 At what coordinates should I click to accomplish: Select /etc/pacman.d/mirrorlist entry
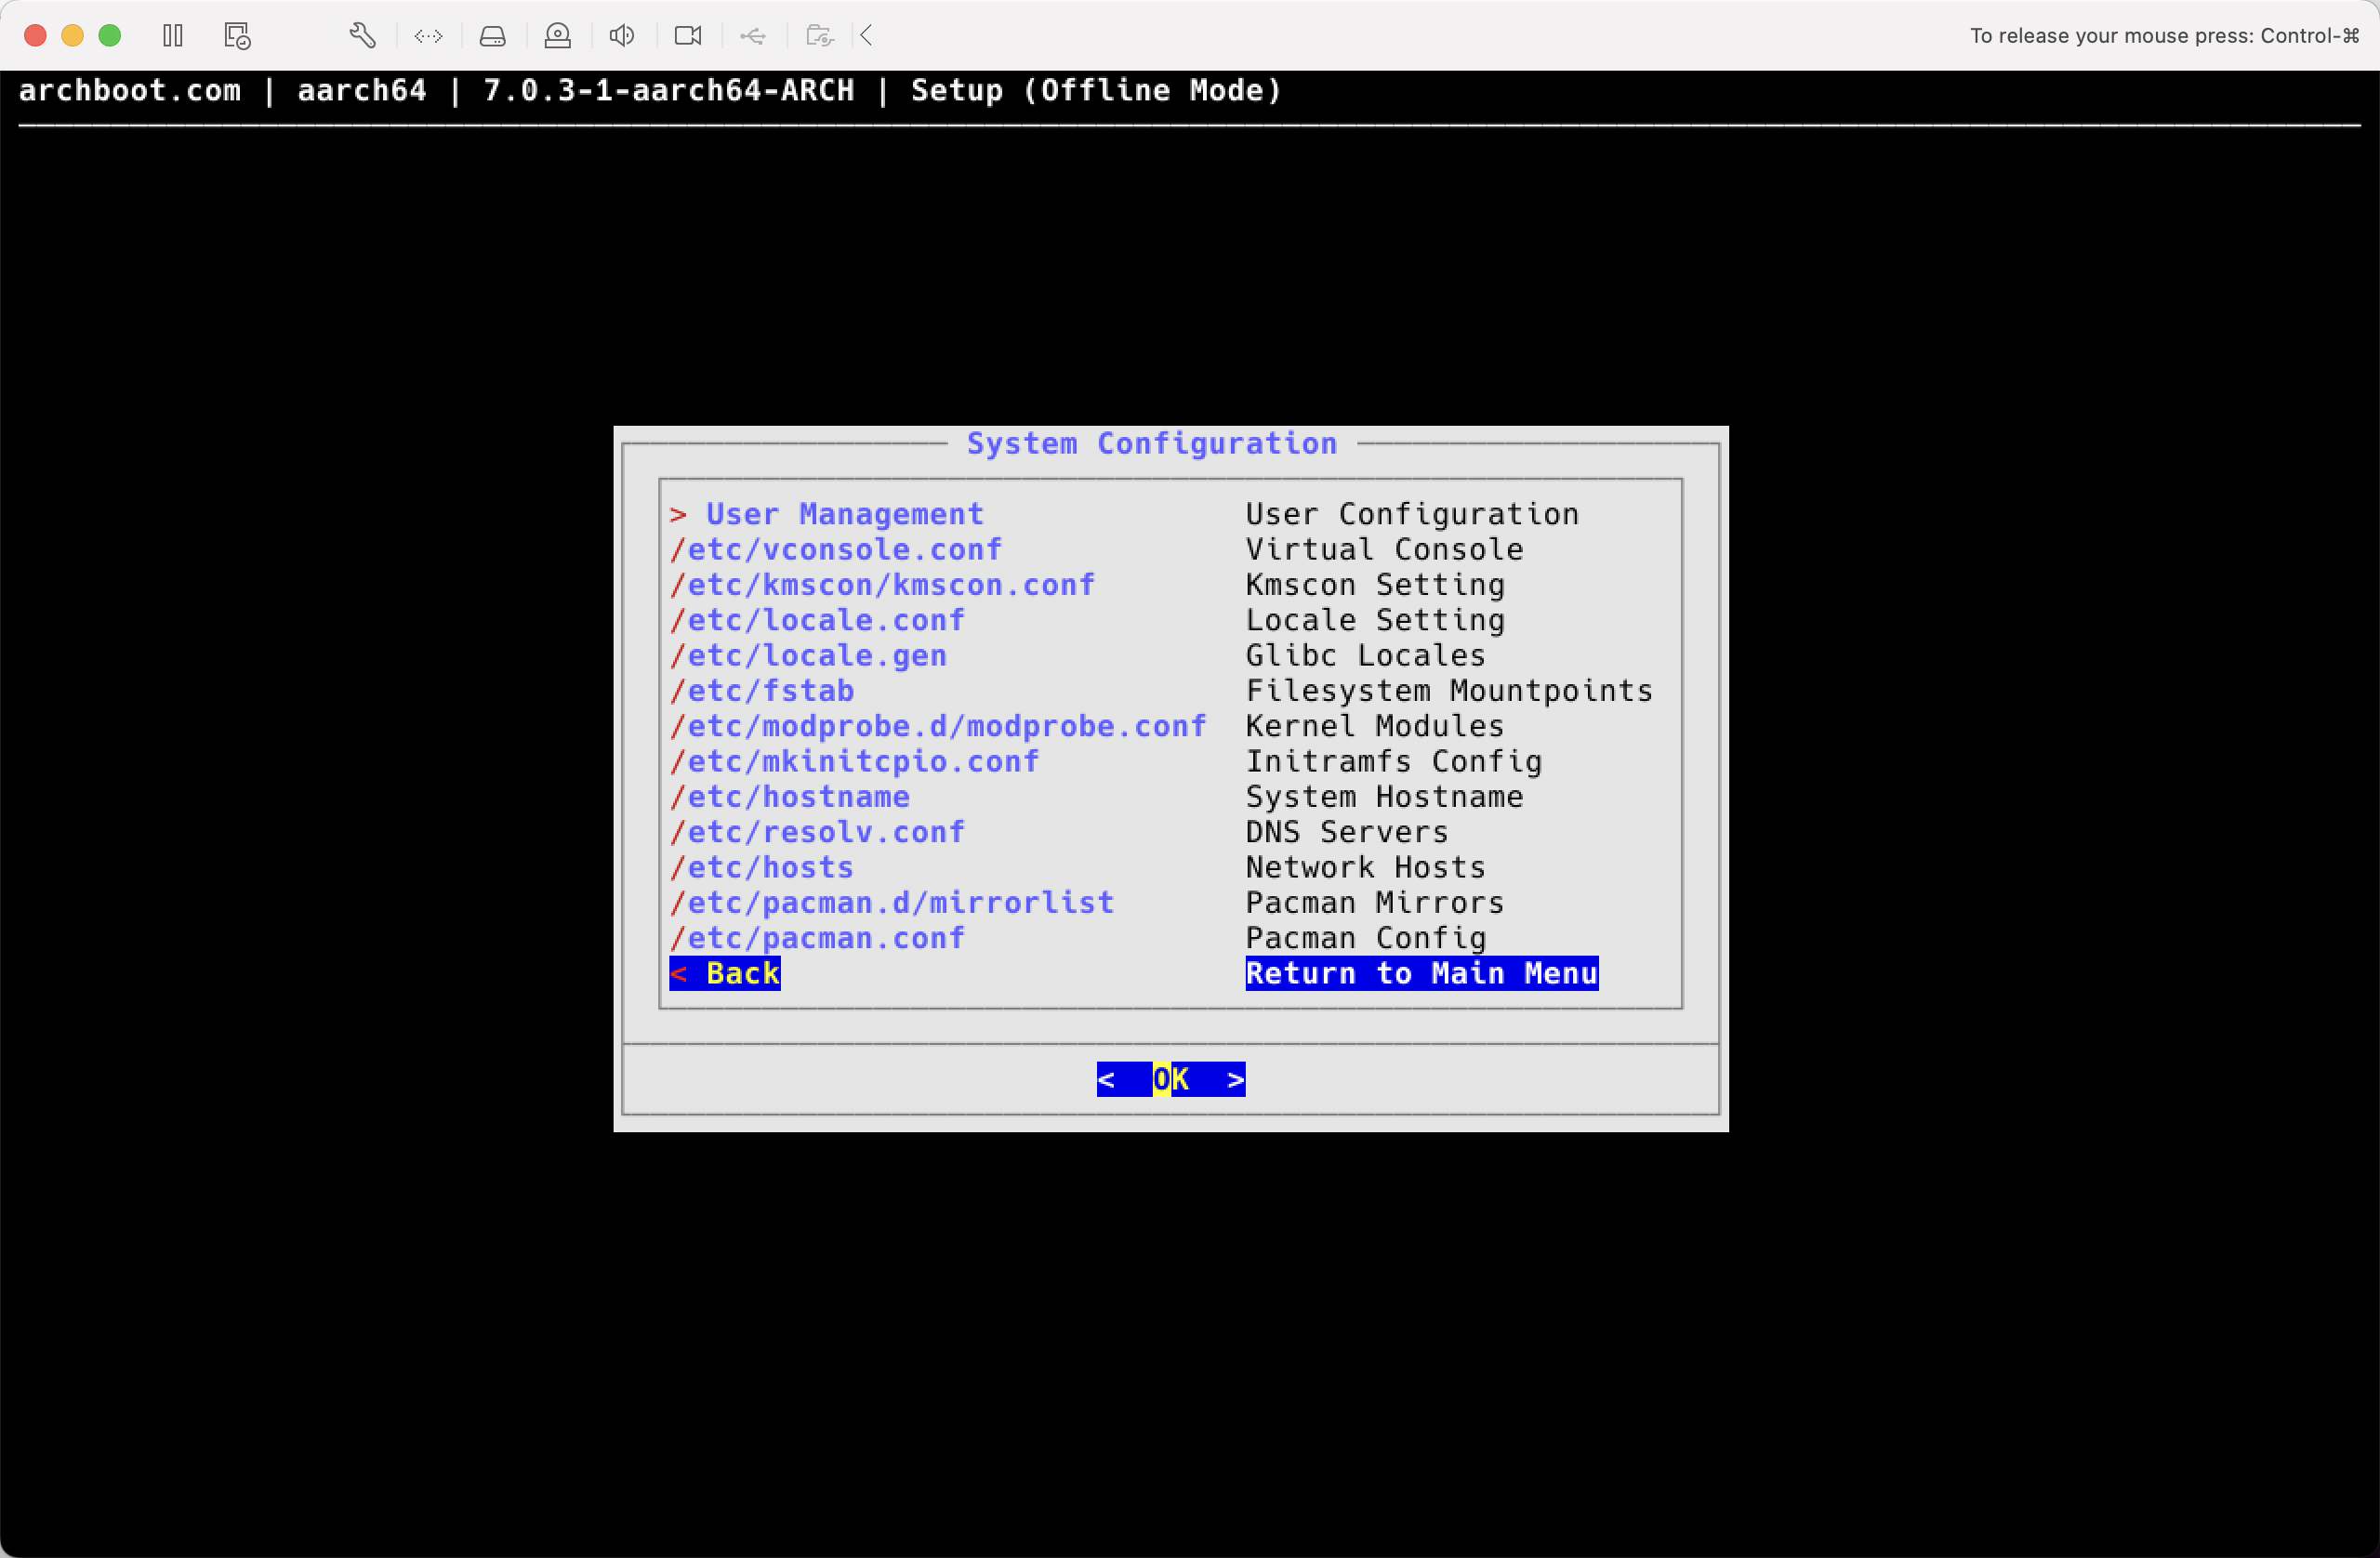click(x=1161, y=903)
